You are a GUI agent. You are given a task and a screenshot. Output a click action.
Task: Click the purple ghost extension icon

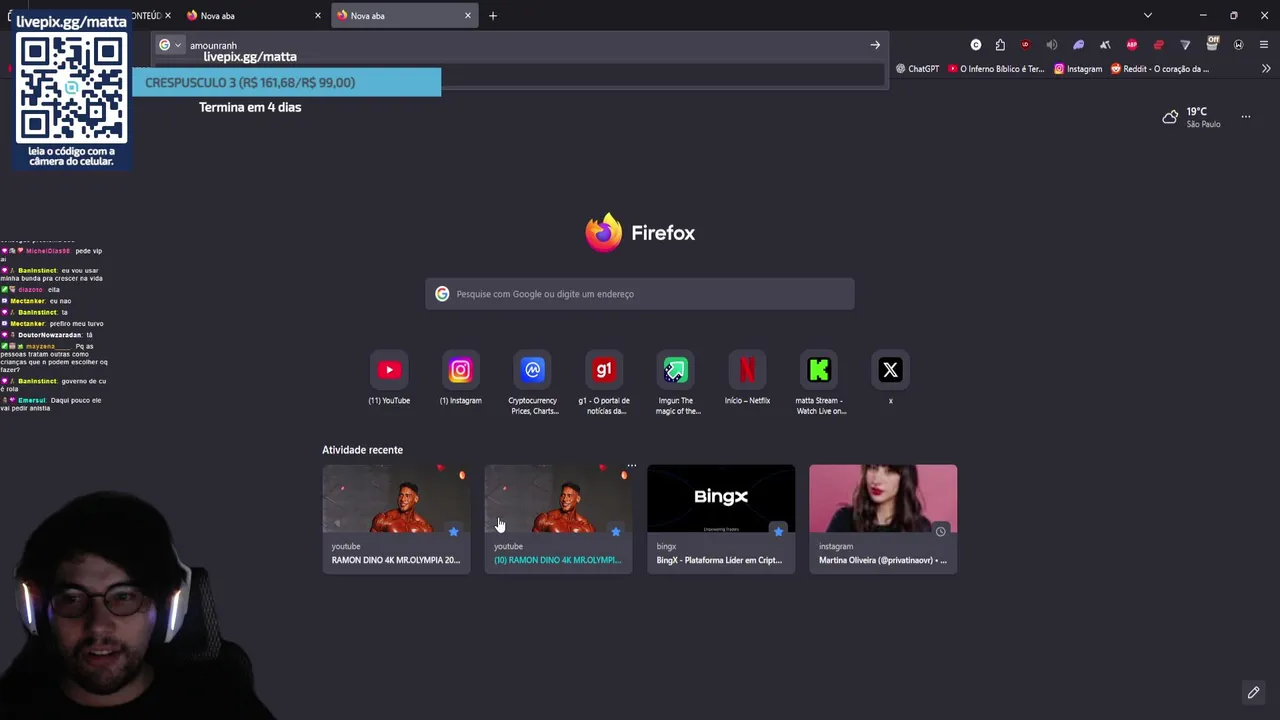[x=1078, y=45]
